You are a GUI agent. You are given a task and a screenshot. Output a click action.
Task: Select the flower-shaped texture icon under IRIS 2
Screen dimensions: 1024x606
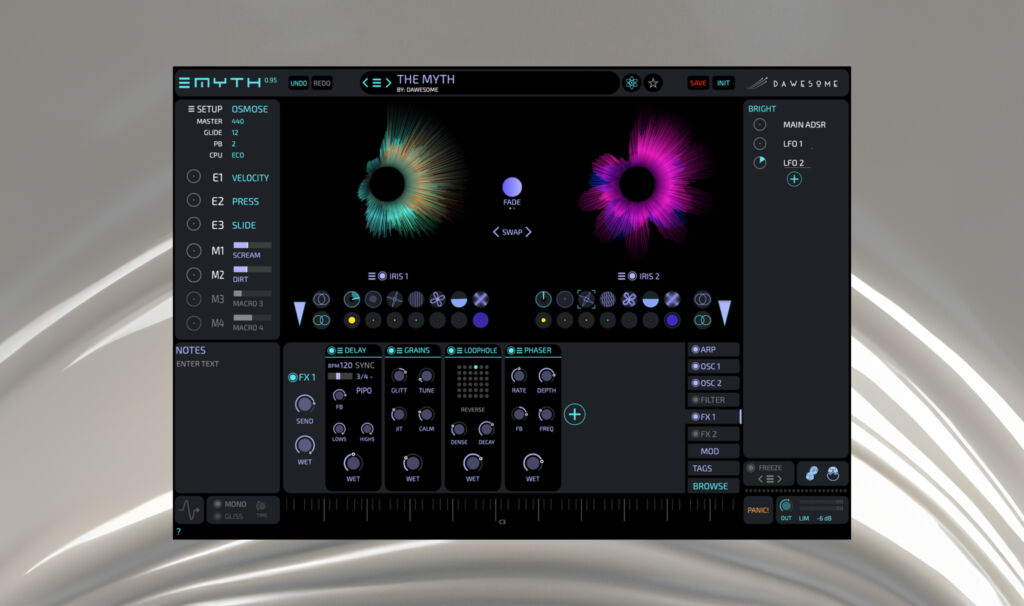[629, 299]
